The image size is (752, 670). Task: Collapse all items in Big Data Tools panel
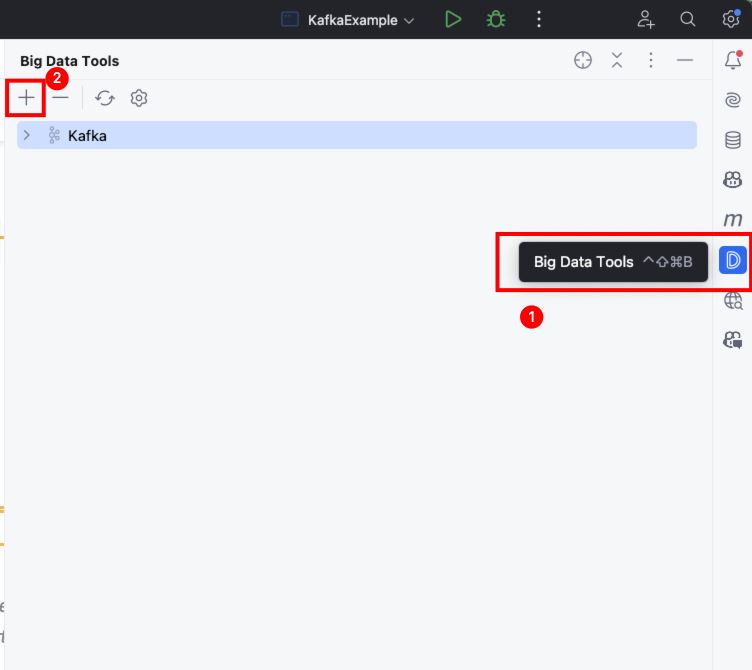[617, 60]
